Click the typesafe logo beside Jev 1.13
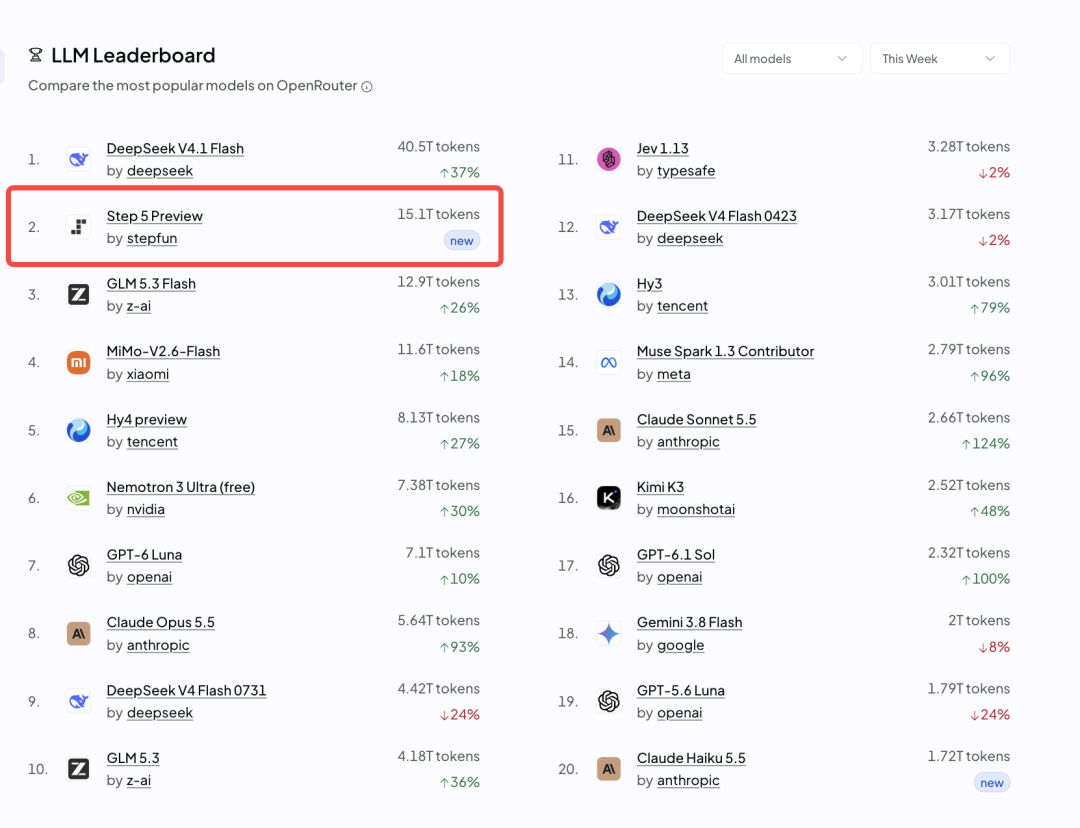 pyautogui.click(x=609, y=159)
